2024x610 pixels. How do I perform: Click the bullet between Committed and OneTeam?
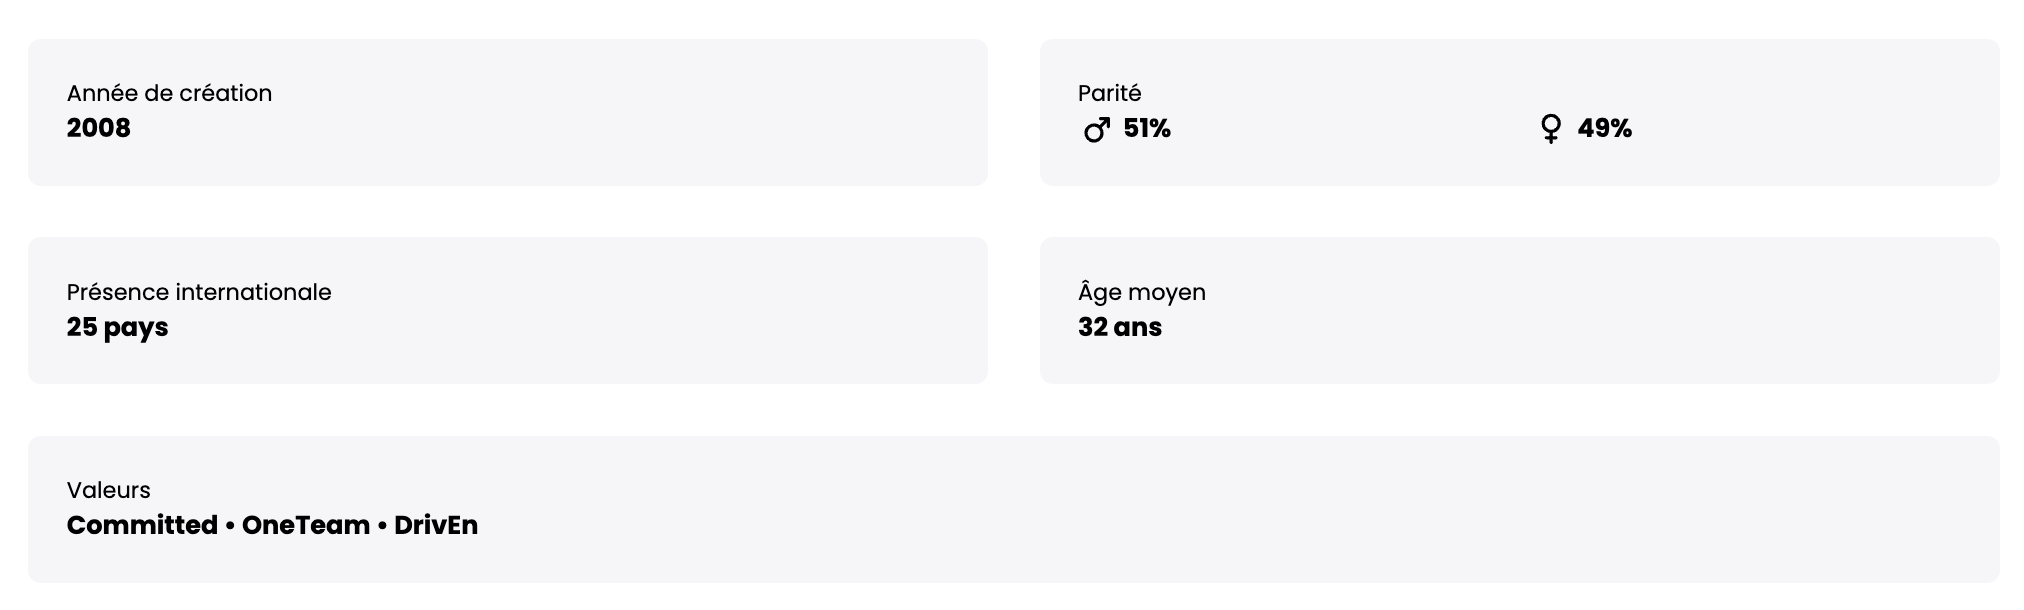pyautogui.click(x=230, y=526)
